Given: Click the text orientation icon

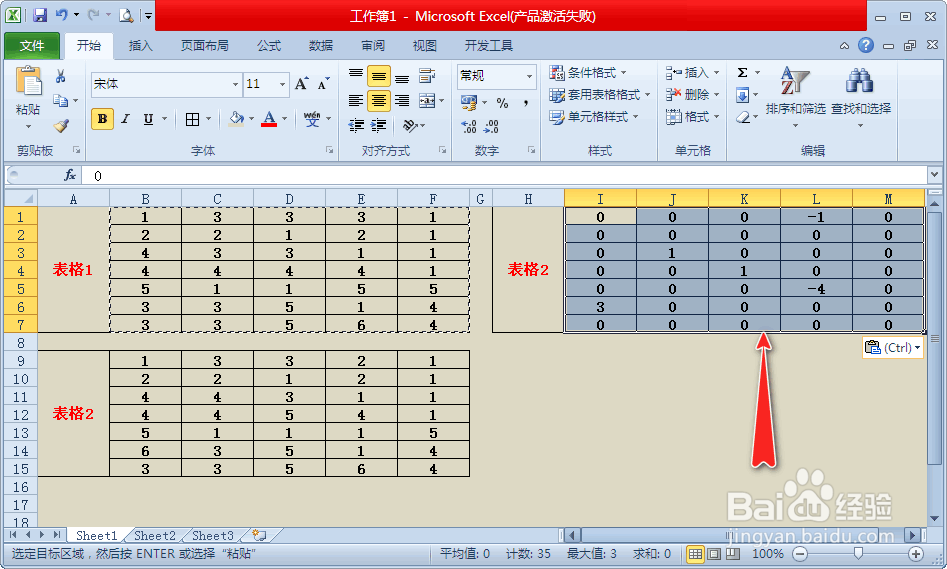Looking at the screenshot, I should (411, 126).
